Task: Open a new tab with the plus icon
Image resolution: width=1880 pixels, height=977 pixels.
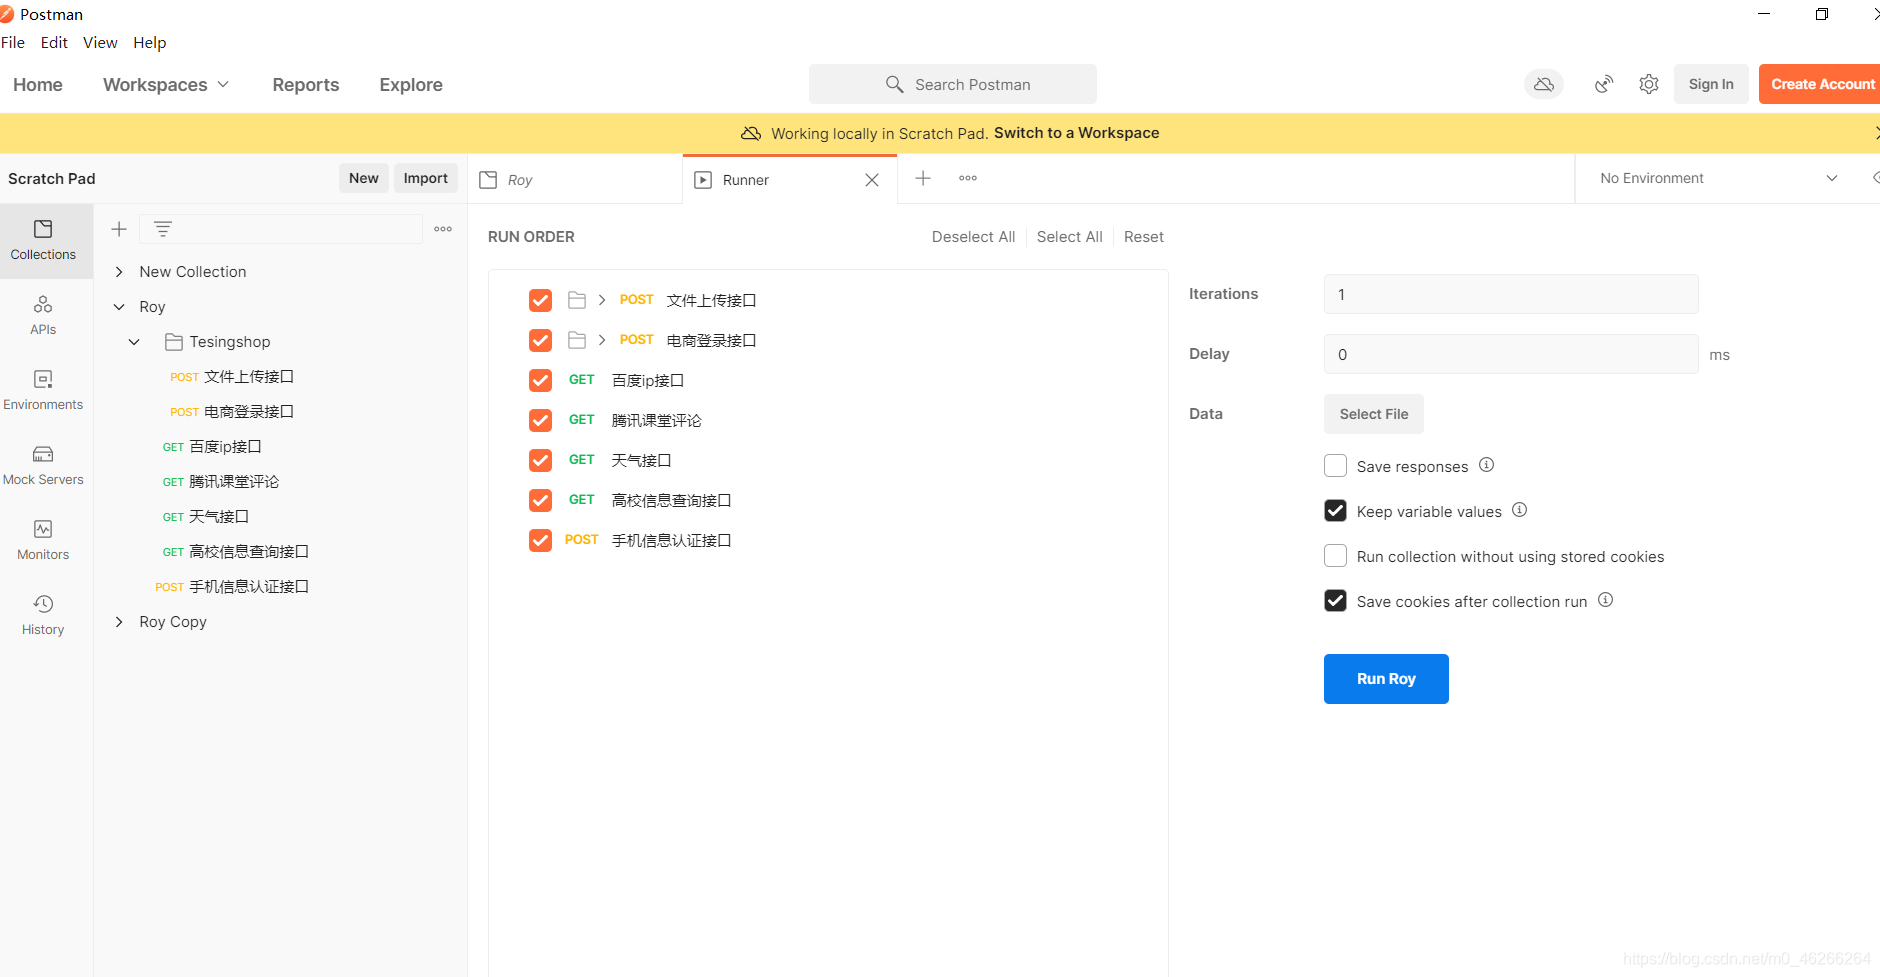Action: point(923,178)
